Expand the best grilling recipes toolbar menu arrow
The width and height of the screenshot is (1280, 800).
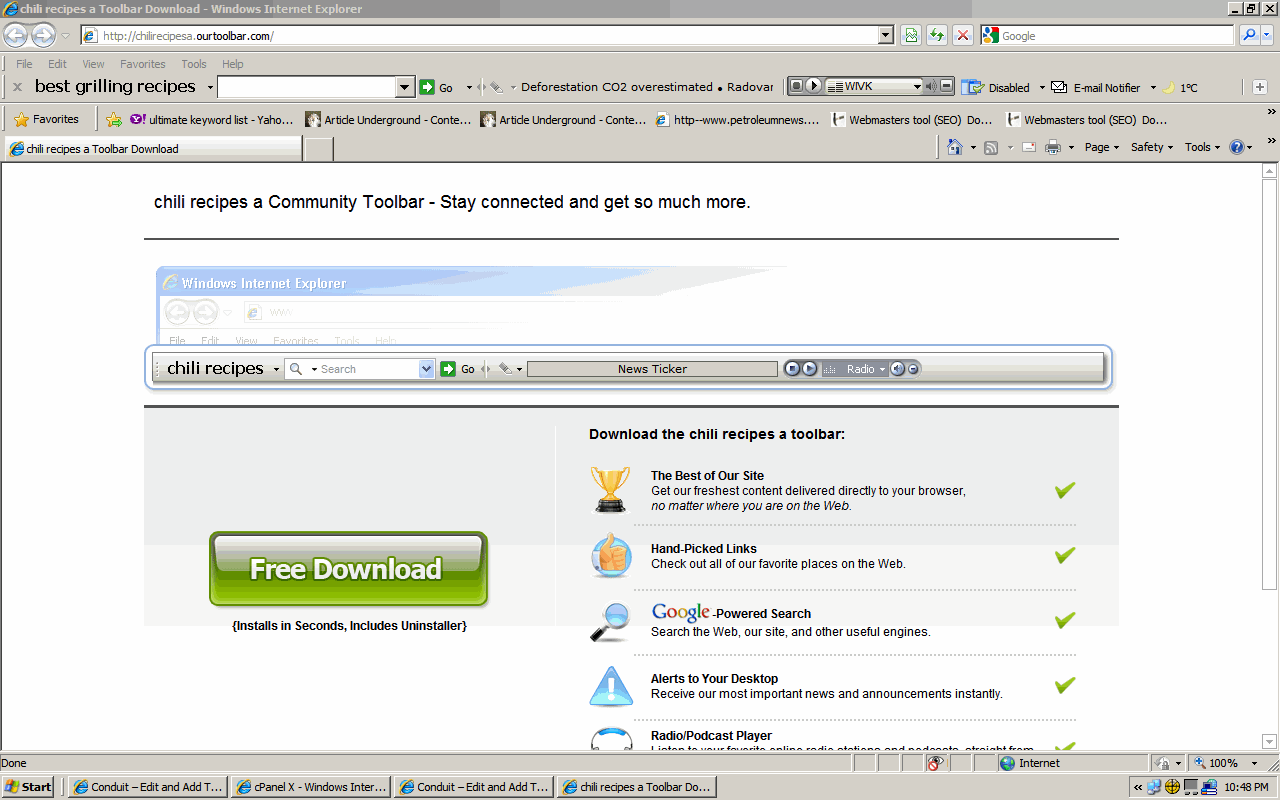[209, 88]
